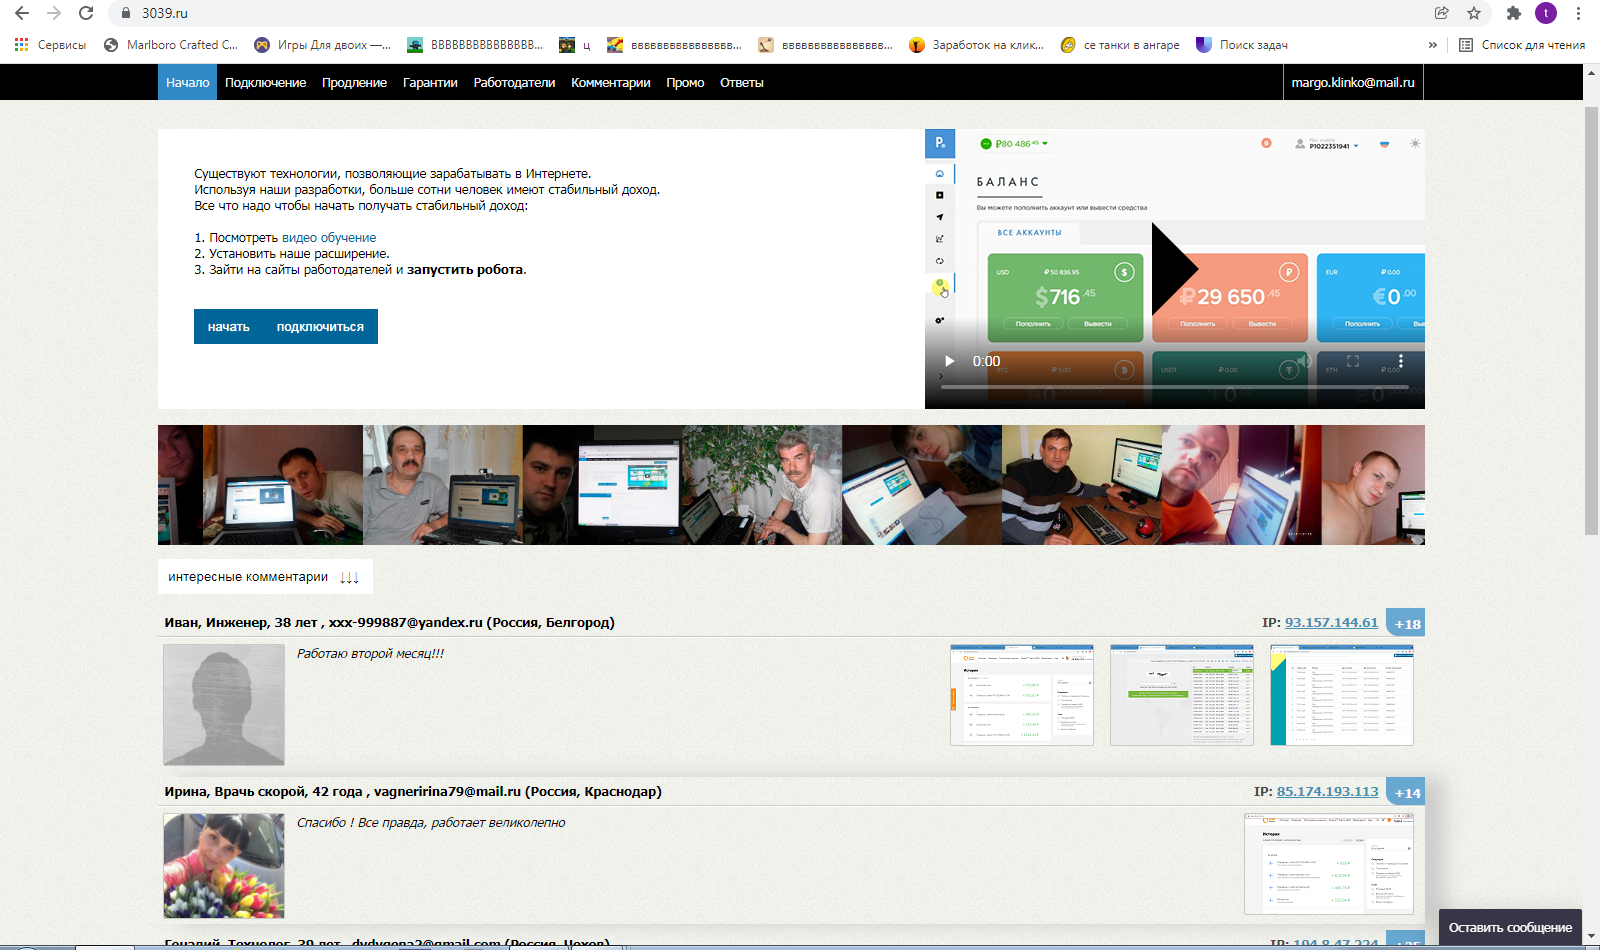Seek on the video progress bar
The image size is (1600, 950).
(x=1174, y=387)
